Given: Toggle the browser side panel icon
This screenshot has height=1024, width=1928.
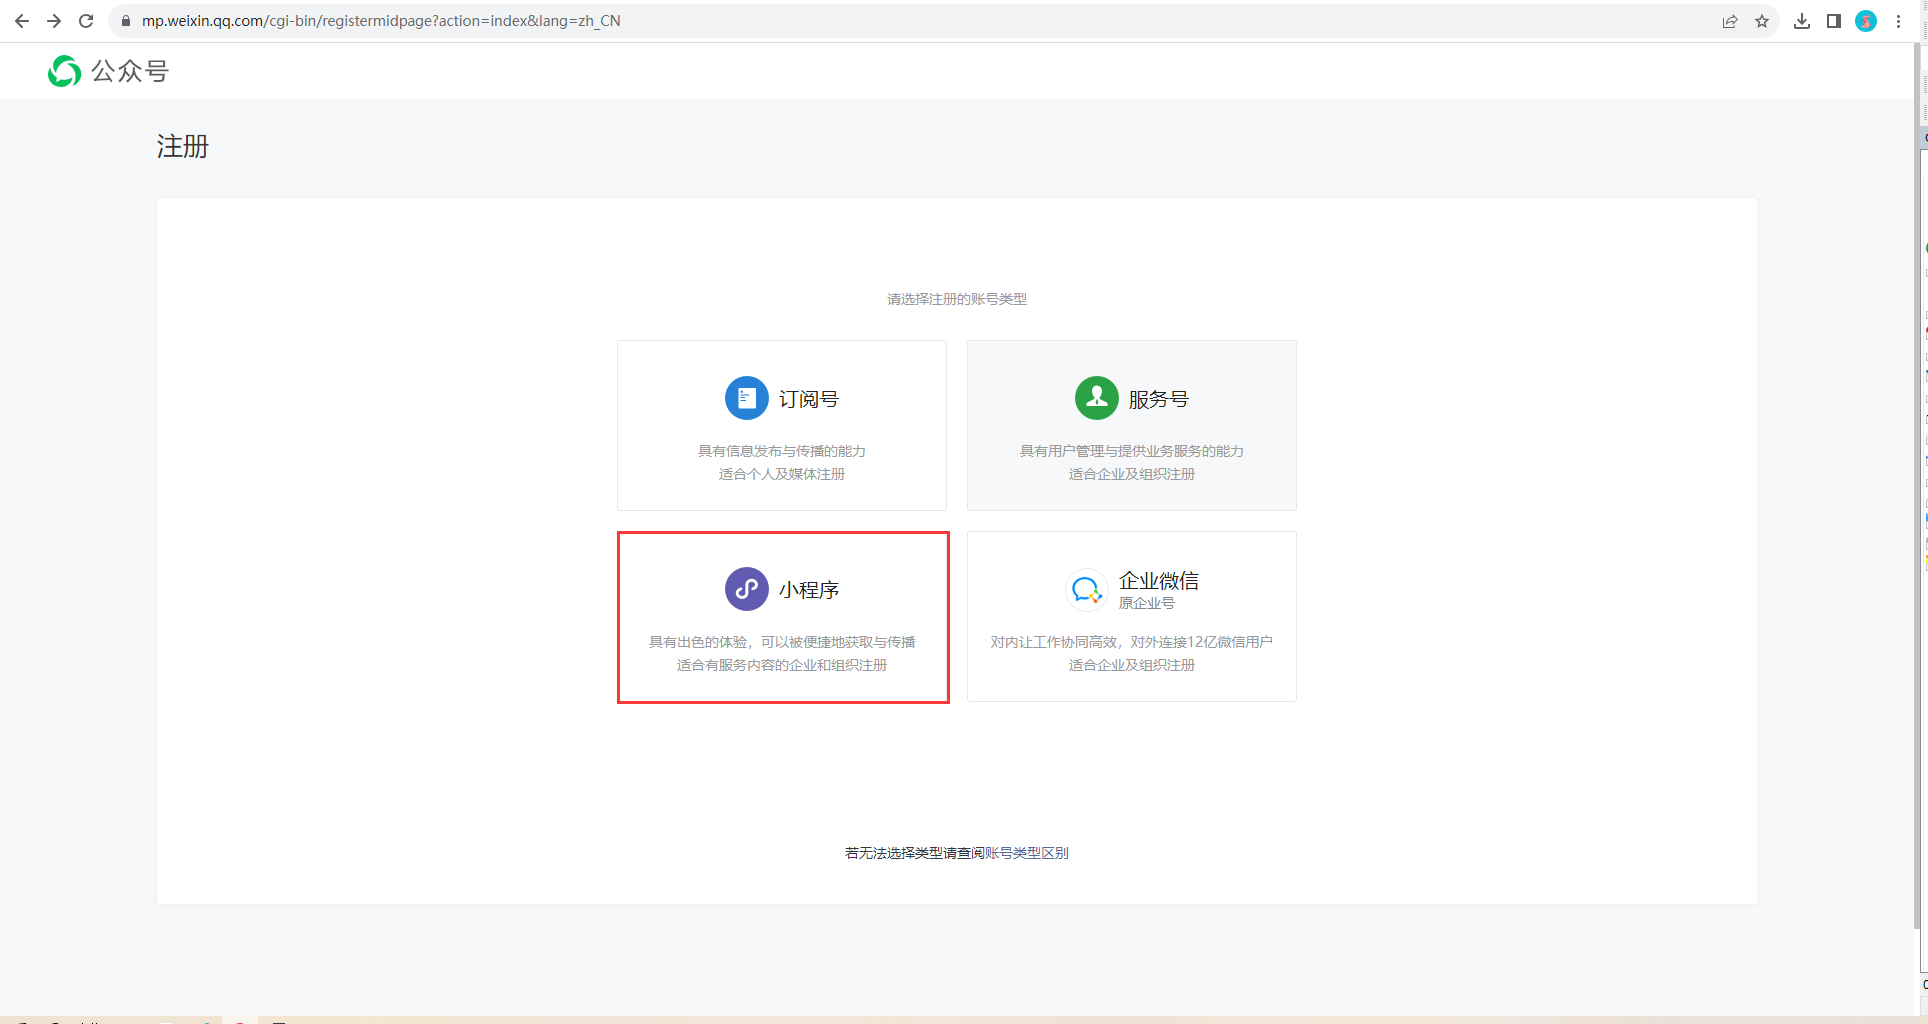Looking at the screenshot, I should pyautogui.click(x=1834, y=21).
